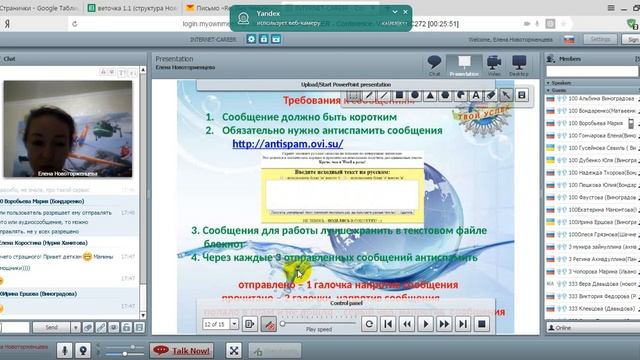
Task: Switch to Desktop sharing mode
Action: pos(519,66)
